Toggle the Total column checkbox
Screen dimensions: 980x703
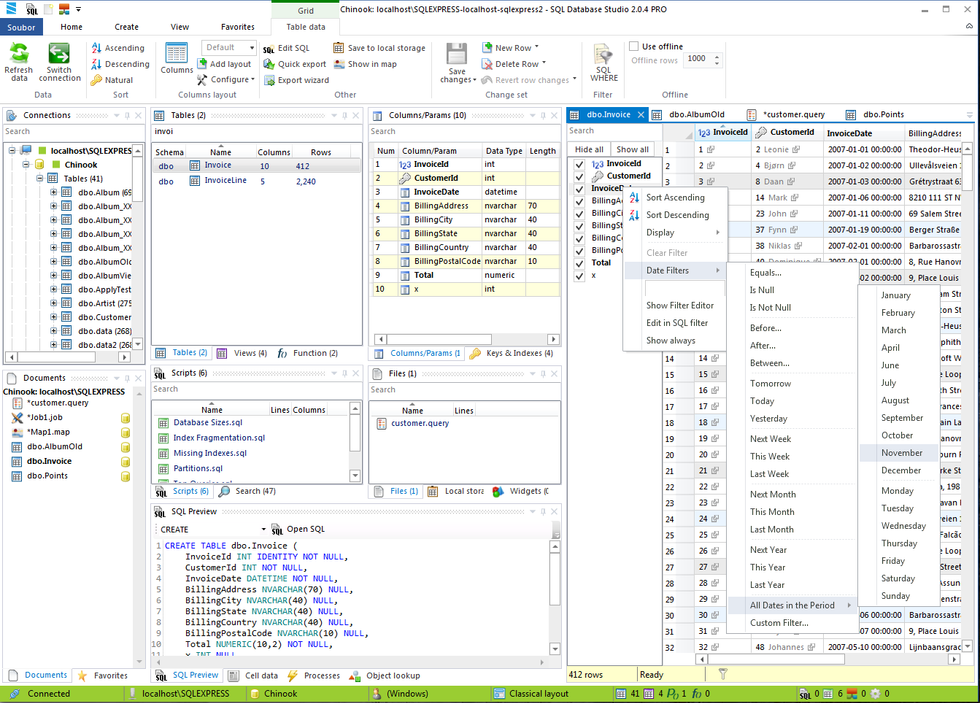(x=579, y=262)
